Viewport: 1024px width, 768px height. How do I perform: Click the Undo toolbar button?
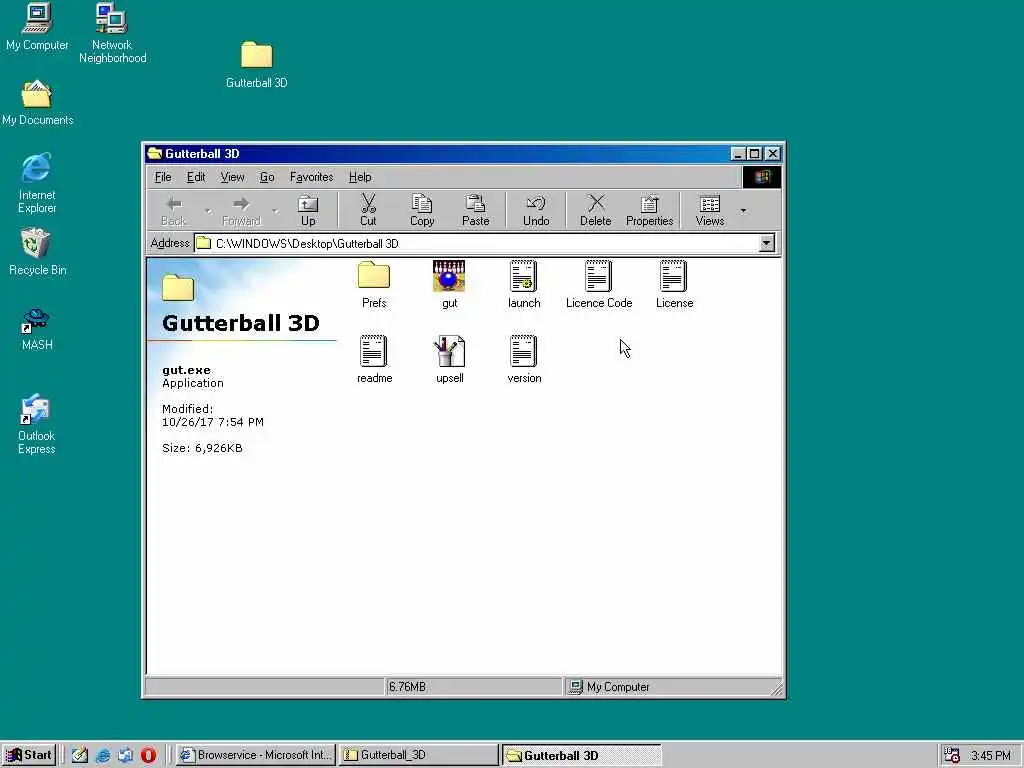(x=536, y=210)
